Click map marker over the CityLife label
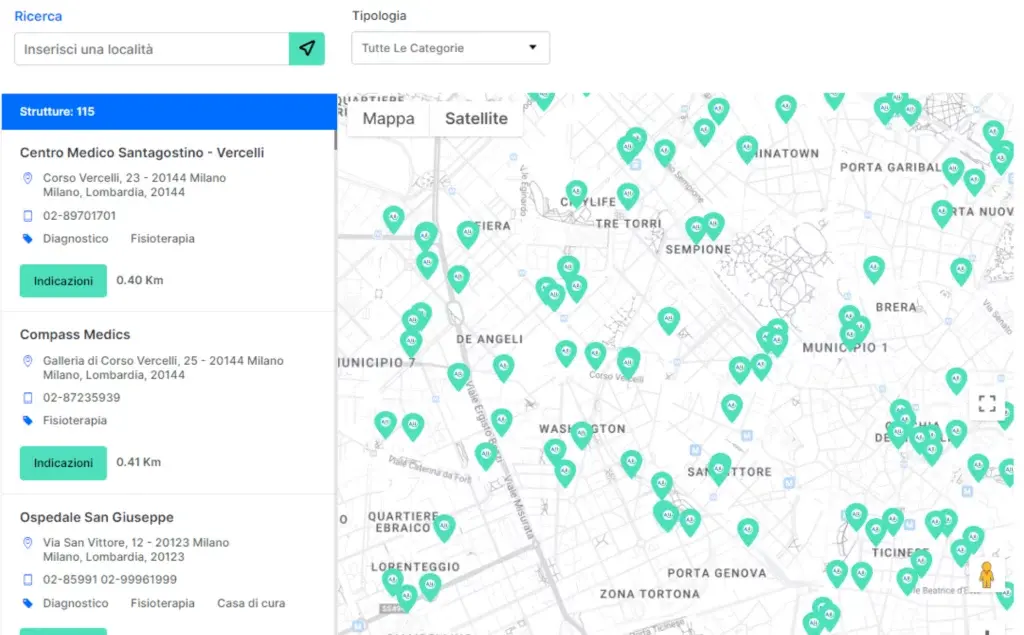 [576, 193]
